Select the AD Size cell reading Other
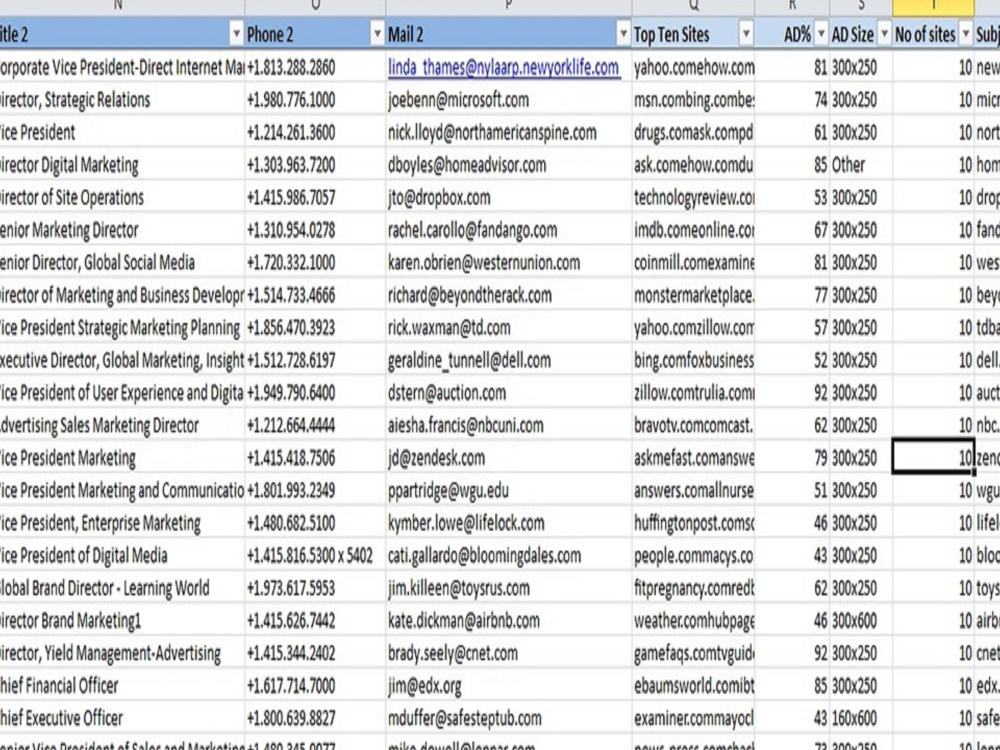 (x=860, y=165)
